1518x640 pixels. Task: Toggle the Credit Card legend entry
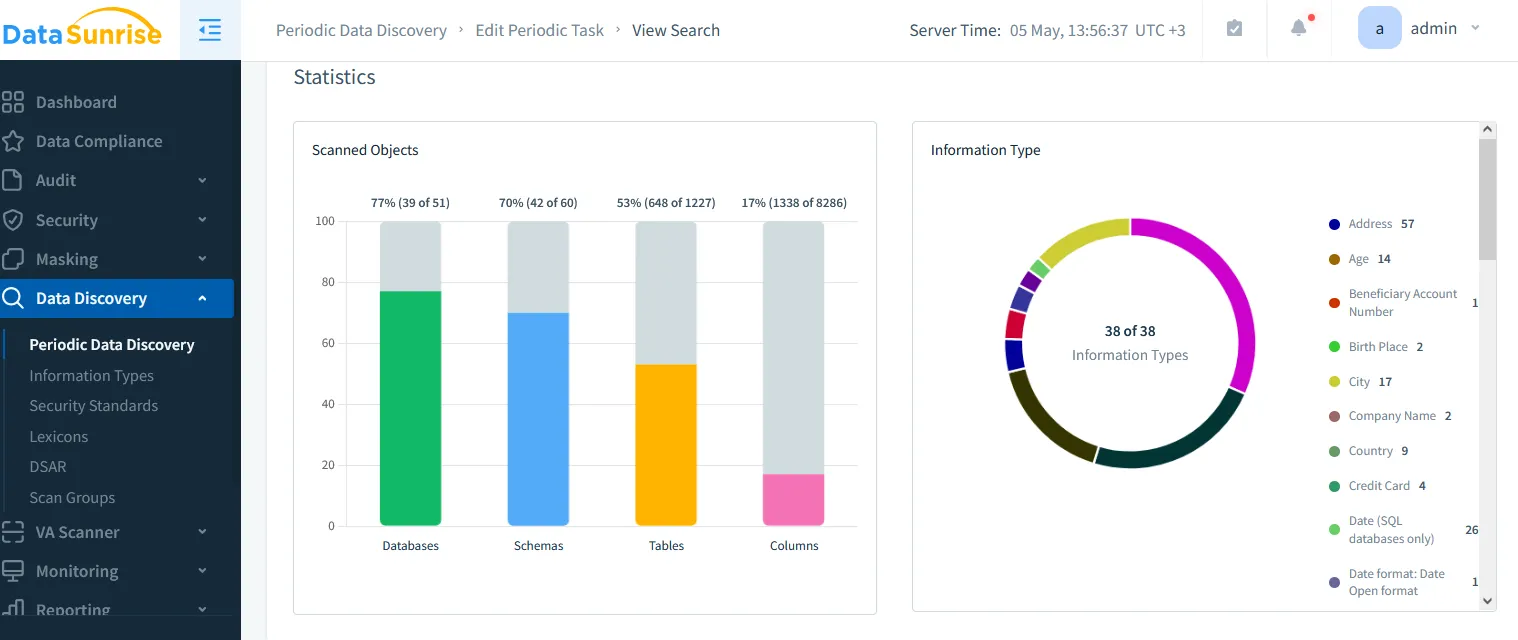[x=1378, y=486]
